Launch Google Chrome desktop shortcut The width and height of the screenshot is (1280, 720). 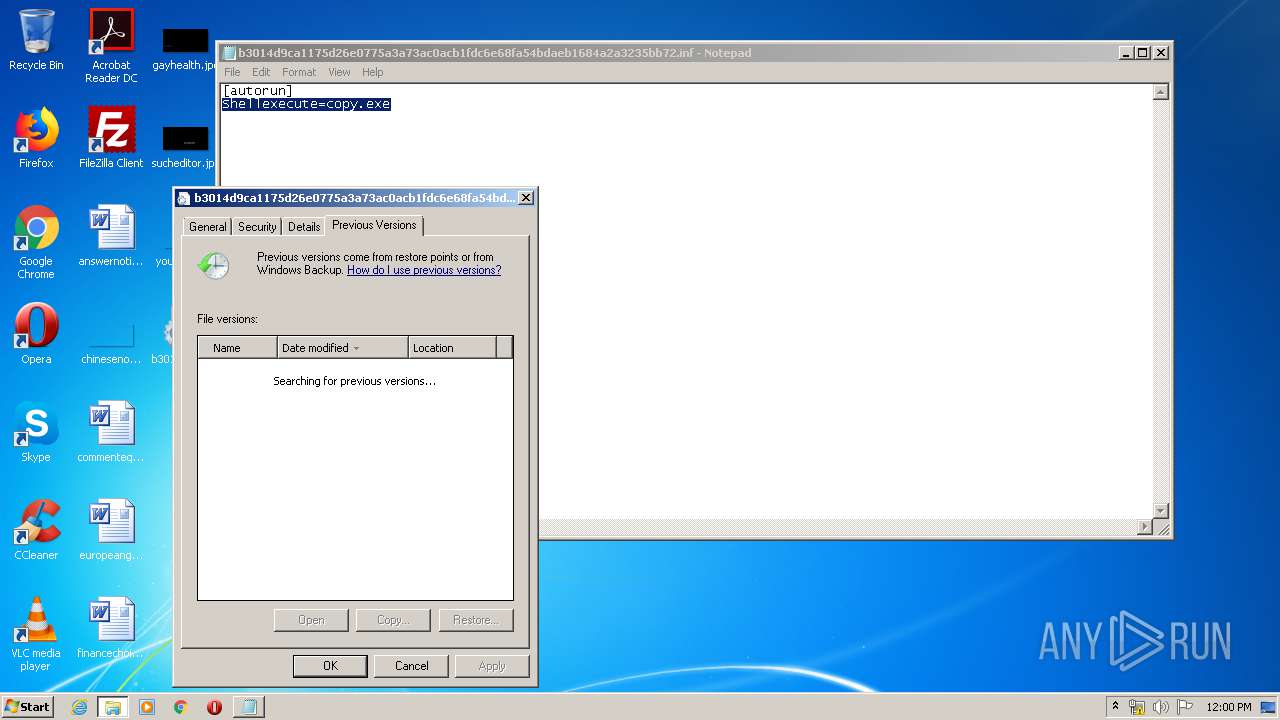(x=36, y=242)
